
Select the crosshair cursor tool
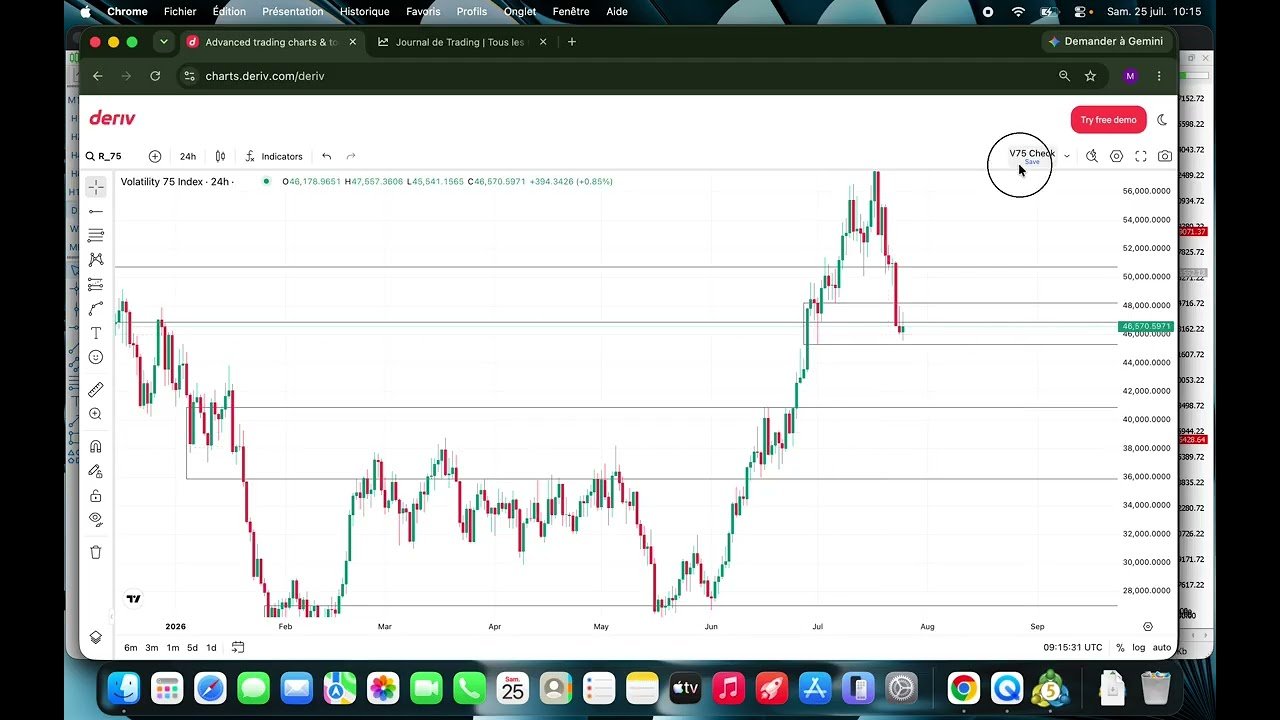click(x=96, y=187)
